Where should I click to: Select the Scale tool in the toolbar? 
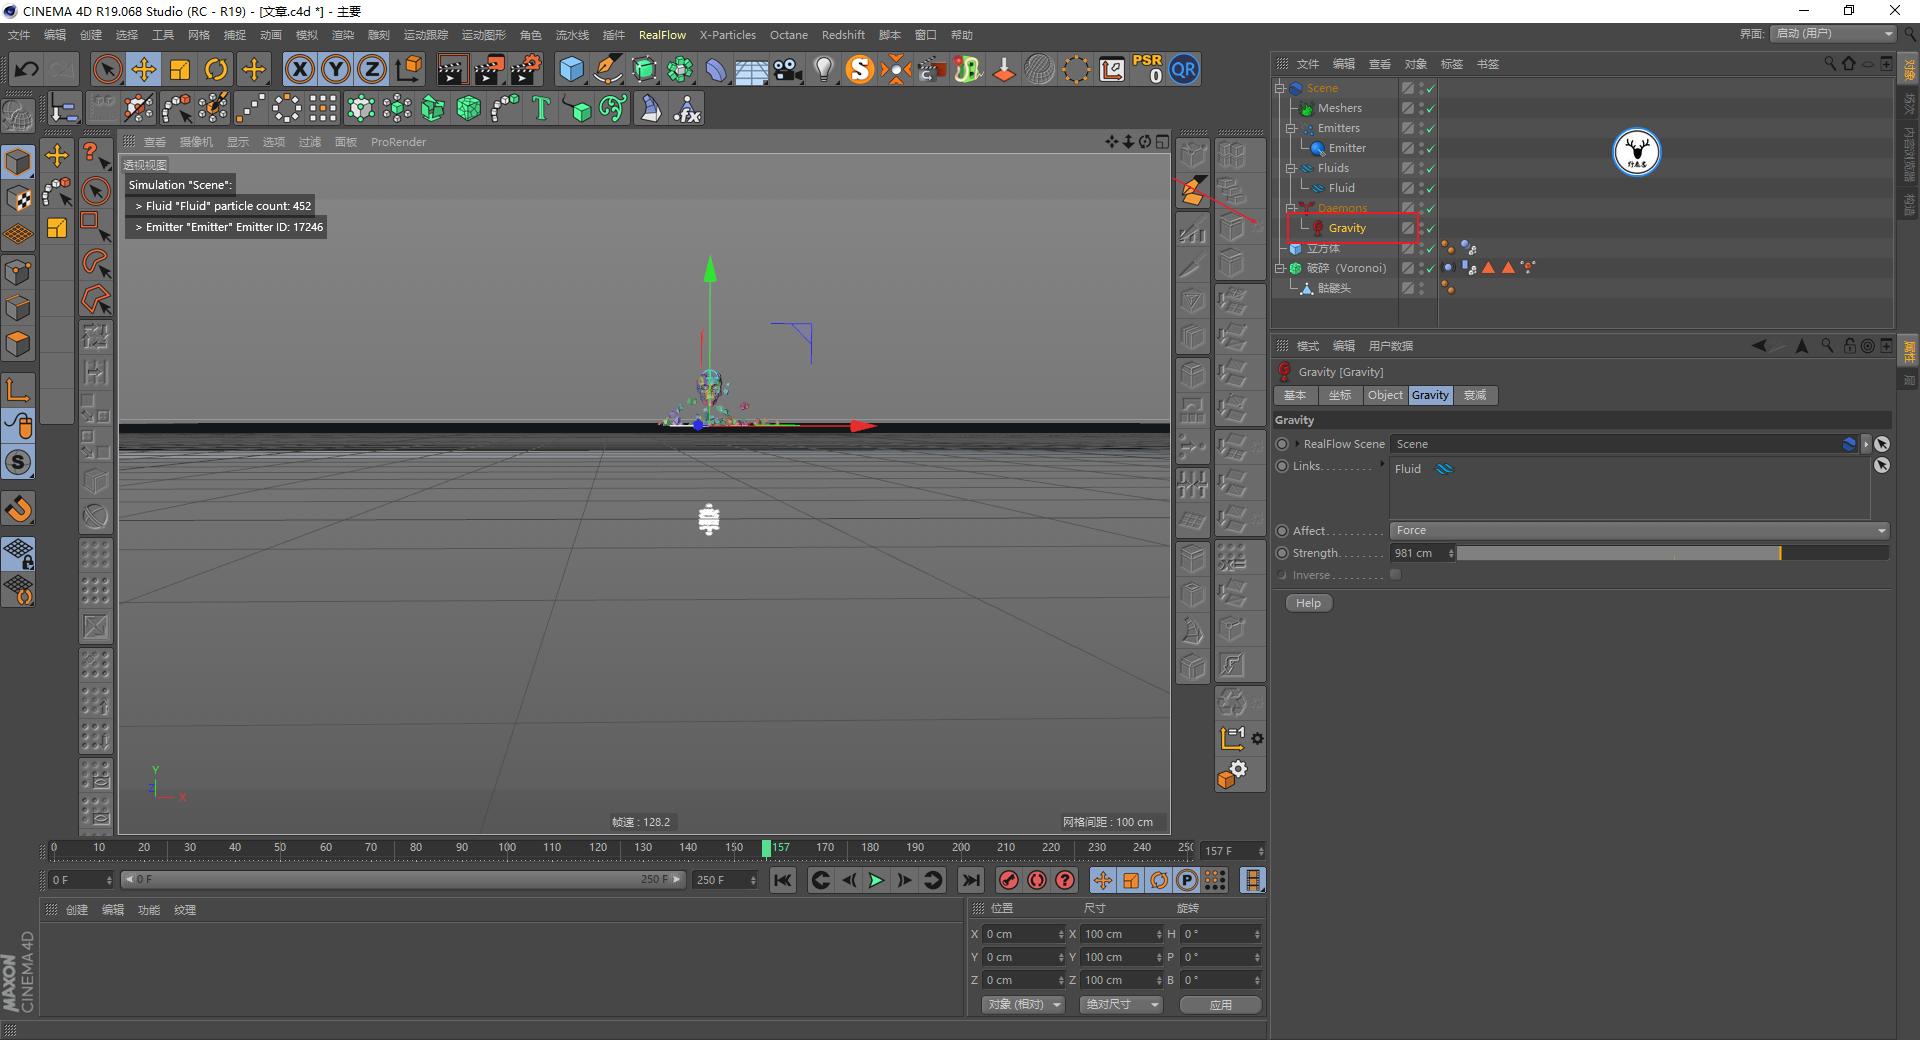point(180,69)
